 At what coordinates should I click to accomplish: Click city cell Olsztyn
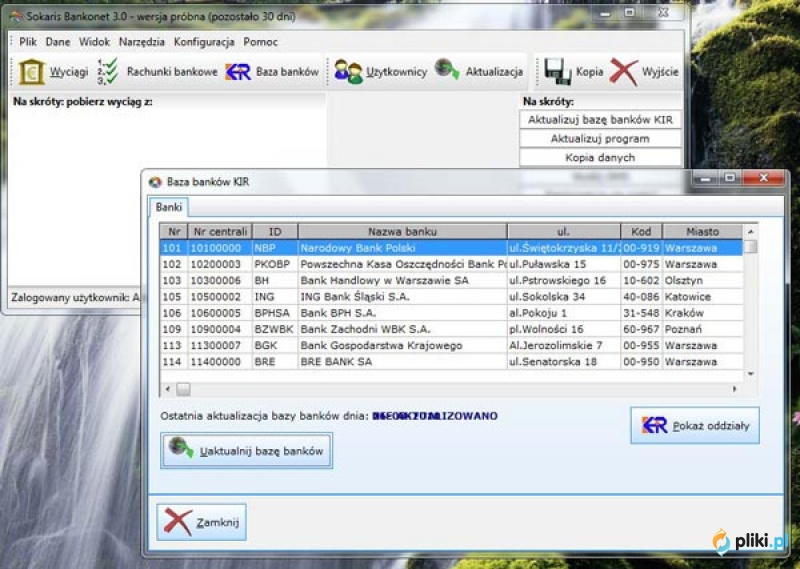[x=703, y=280]
